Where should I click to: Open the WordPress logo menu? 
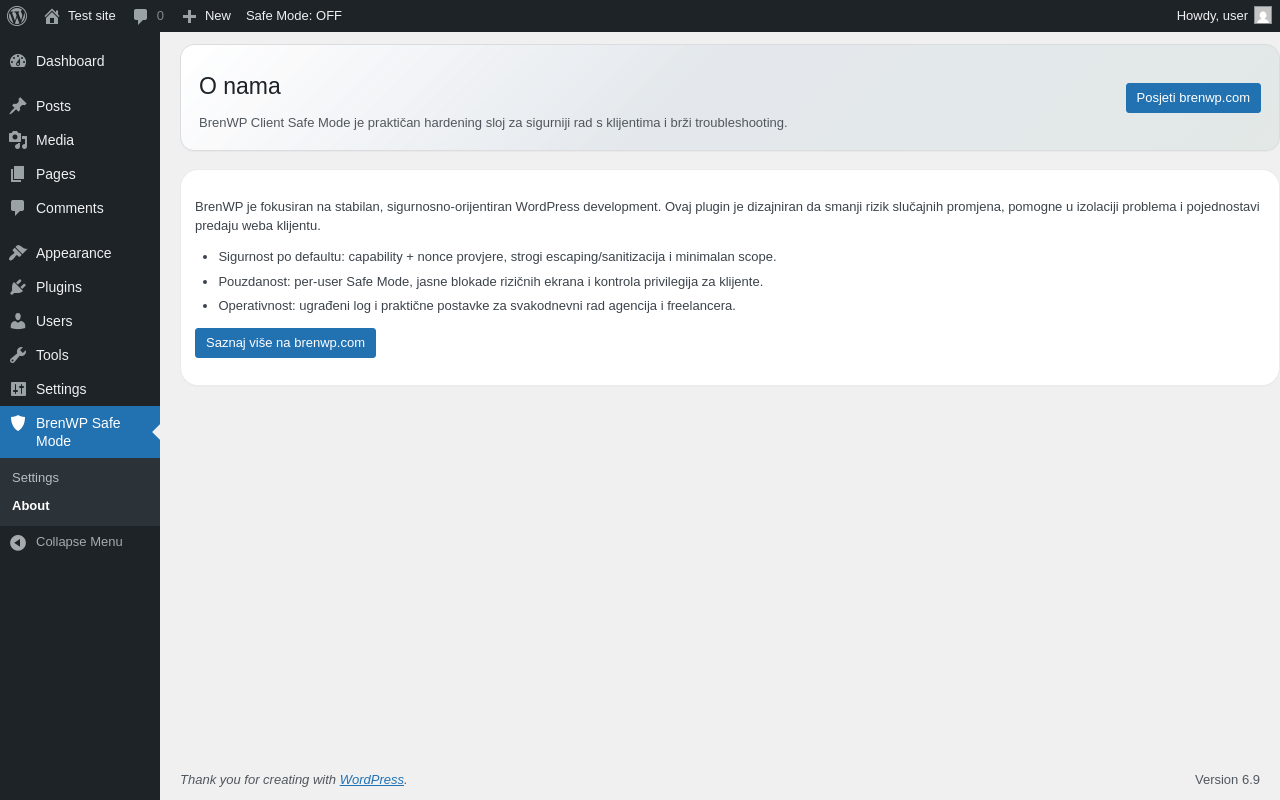17,16
